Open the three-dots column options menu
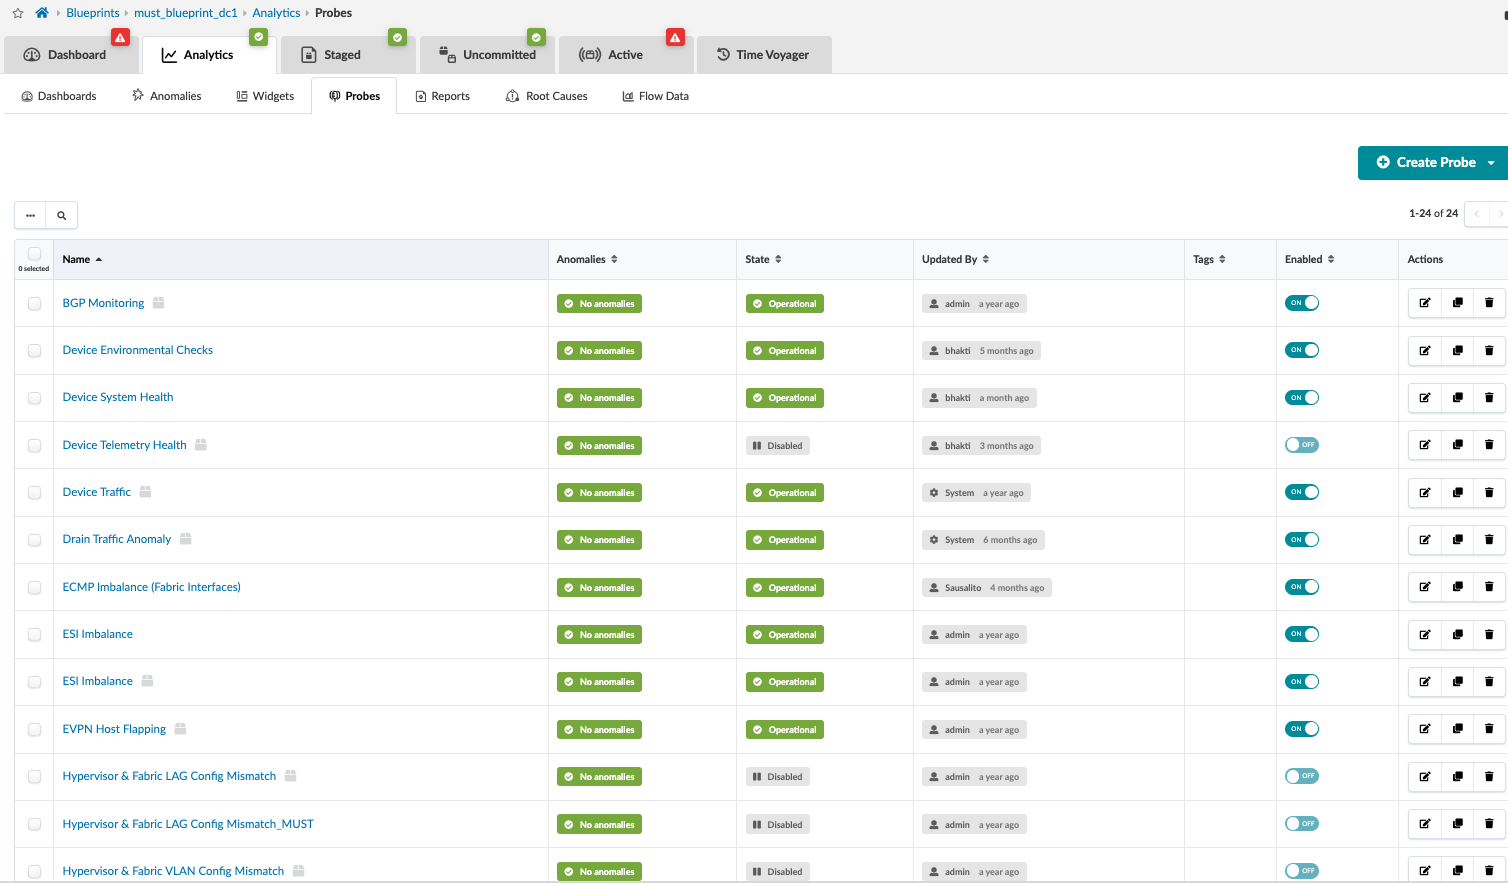This screenshot has width=1508, height=883. pos(31,215)
